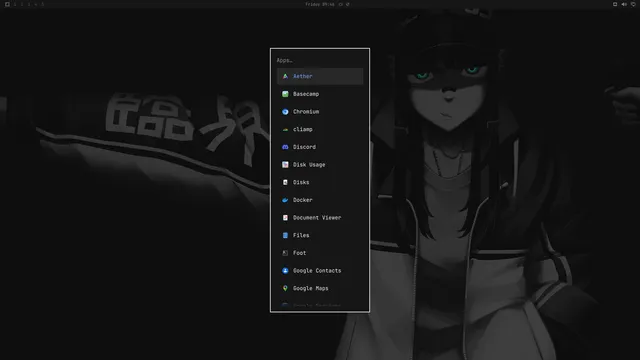
Task: Open the Disk Usage icon
Action: click(285, 164)
